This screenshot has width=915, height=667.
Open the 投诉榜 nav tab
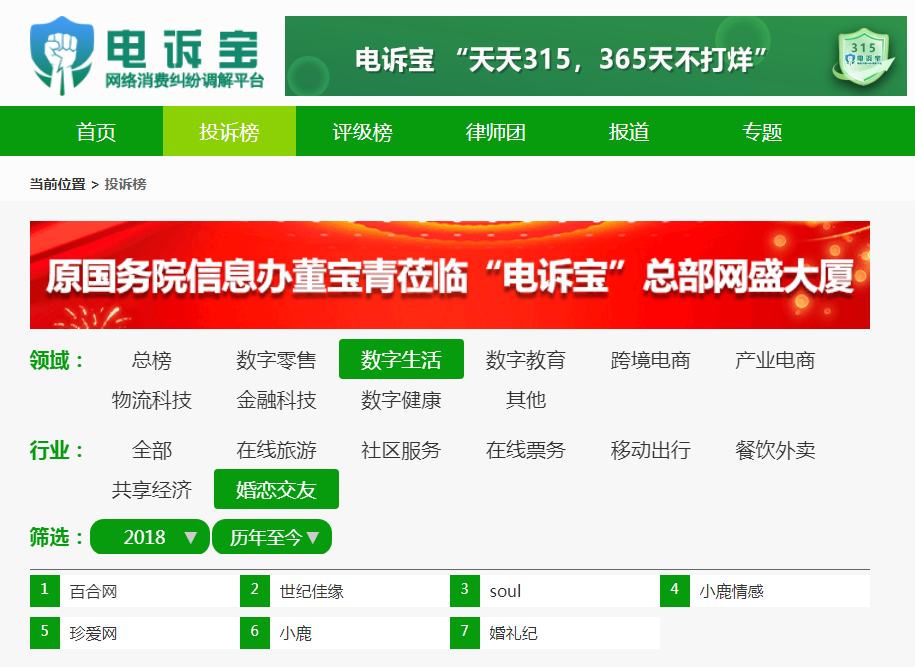[229, 131]
